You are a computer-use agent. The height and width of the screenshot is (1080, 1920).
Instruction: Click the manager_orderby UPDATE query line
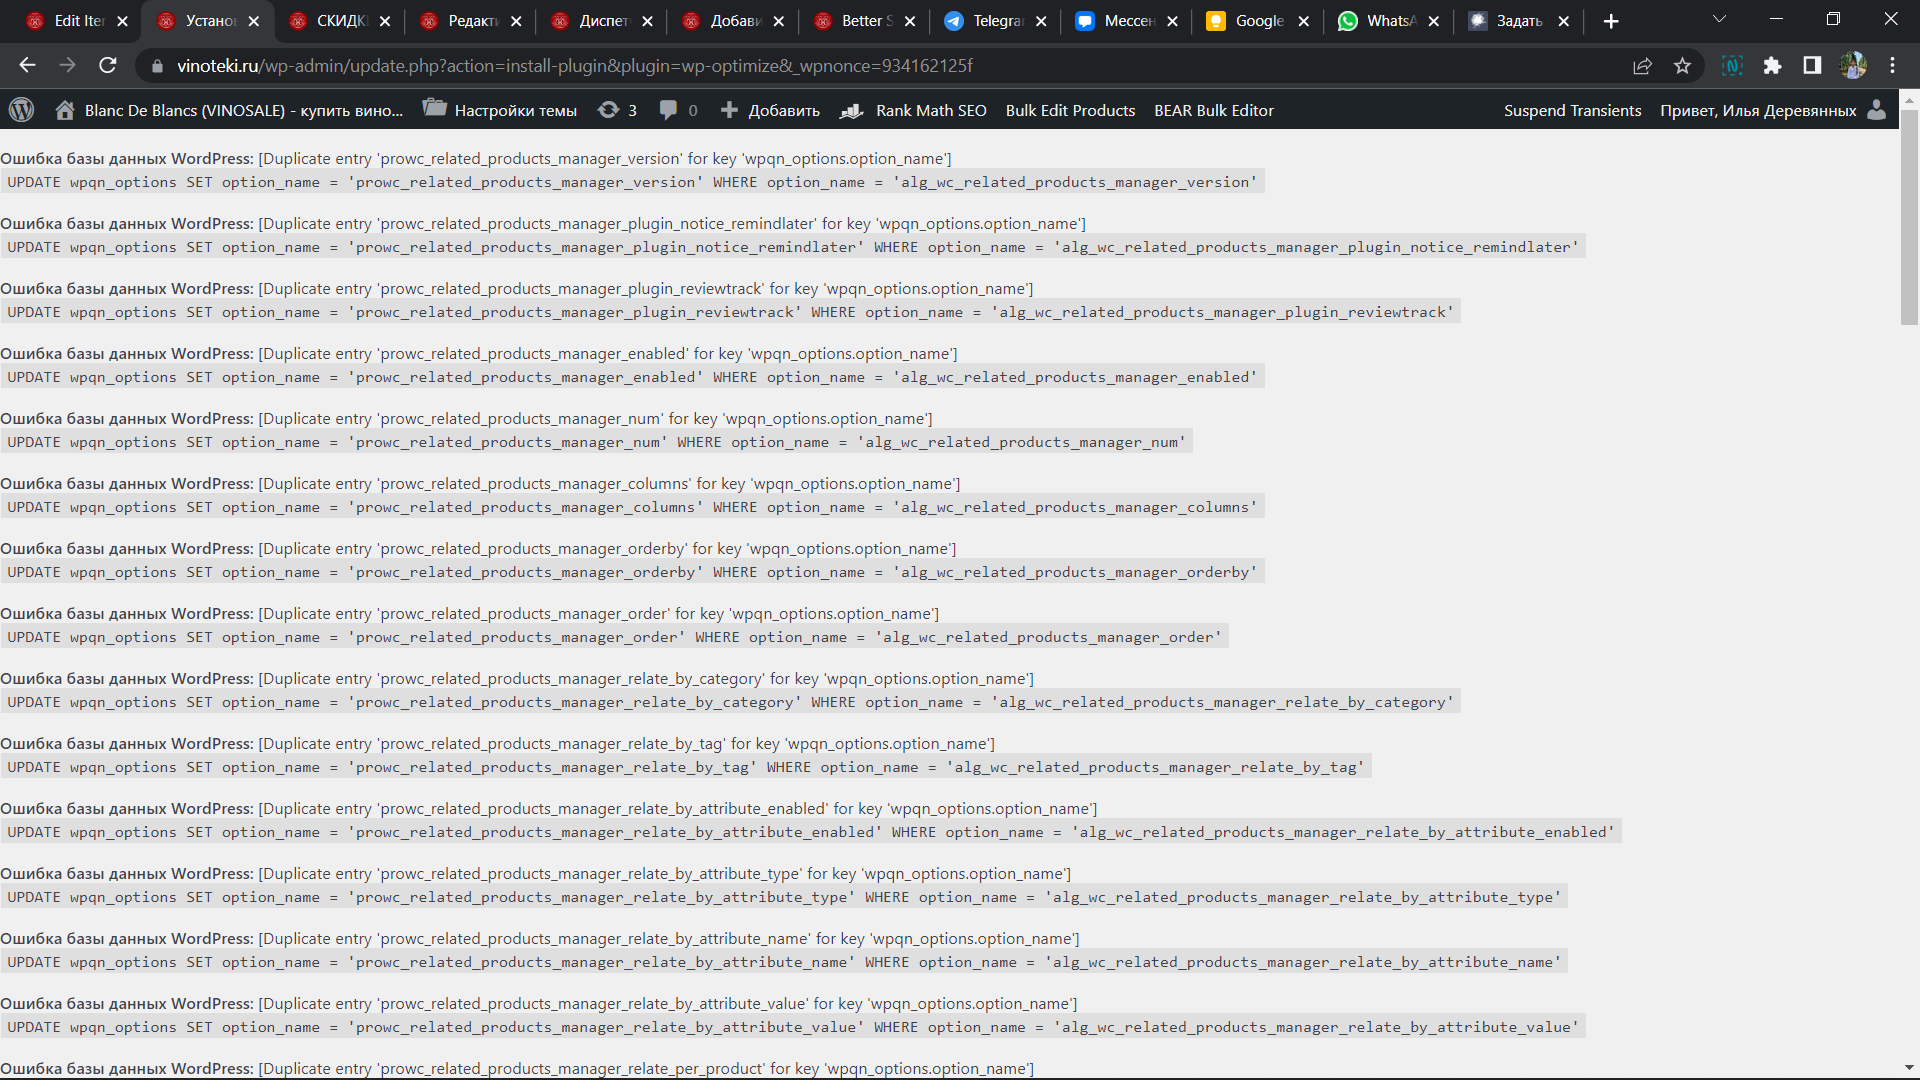coord(632,572)
